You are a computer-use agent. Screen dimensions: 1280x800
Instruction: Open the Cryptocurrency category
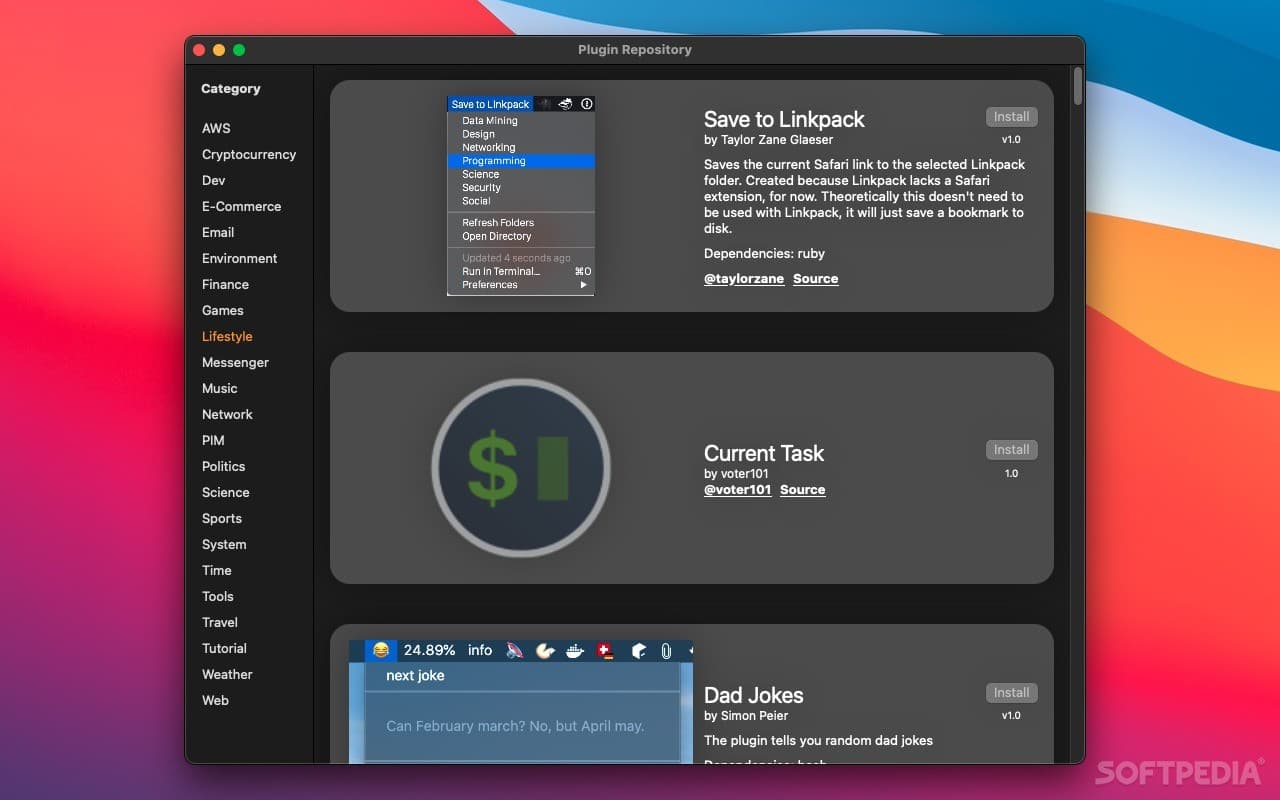click(x=249, y=154)
